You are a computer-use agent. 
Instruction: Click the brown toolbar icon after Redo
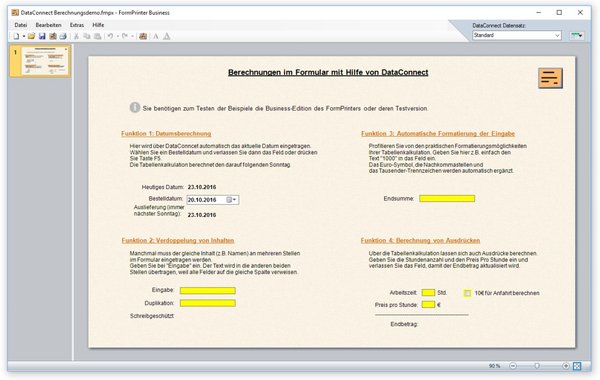[143, 36]
